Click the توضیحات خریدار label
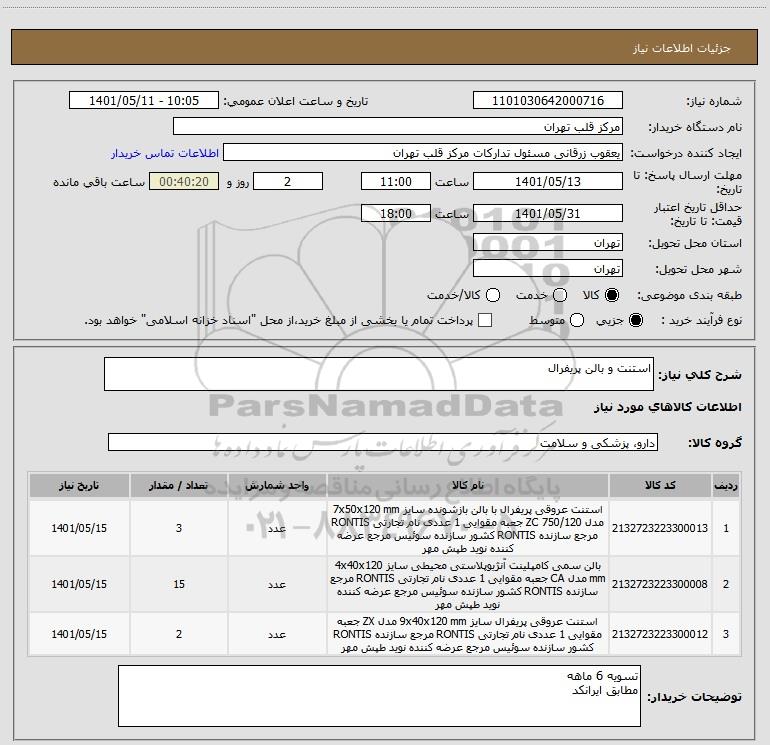Image resolution: width=770 pixels, height=745 pixels. 694,696
